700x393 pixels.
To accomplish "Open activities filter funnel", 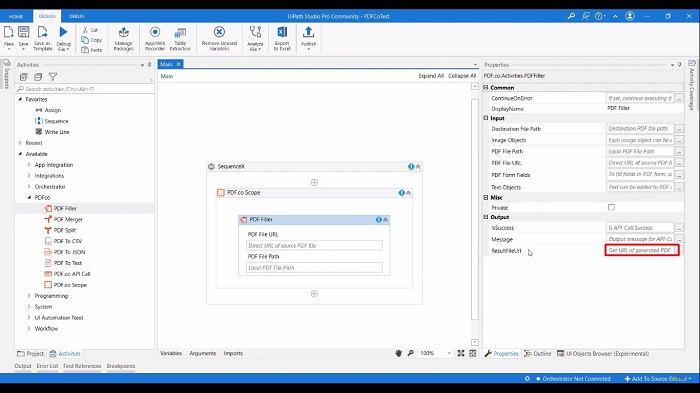I will [x=53, y=77].
